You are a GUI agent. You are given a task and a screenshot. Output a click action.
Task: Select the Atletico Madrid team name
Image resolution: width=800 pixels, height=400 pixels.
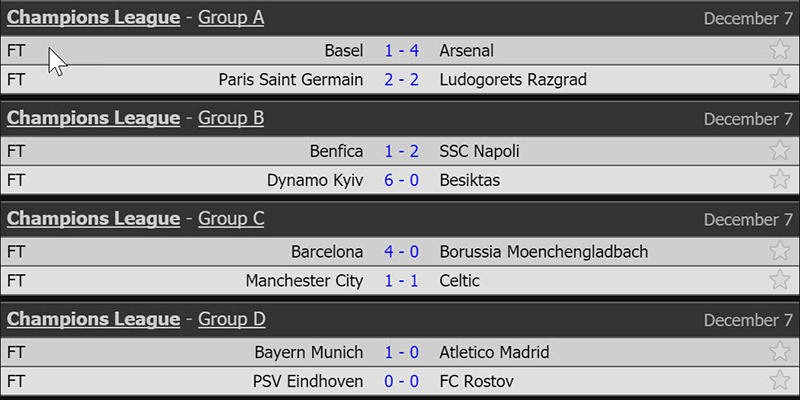coord(494,352)
